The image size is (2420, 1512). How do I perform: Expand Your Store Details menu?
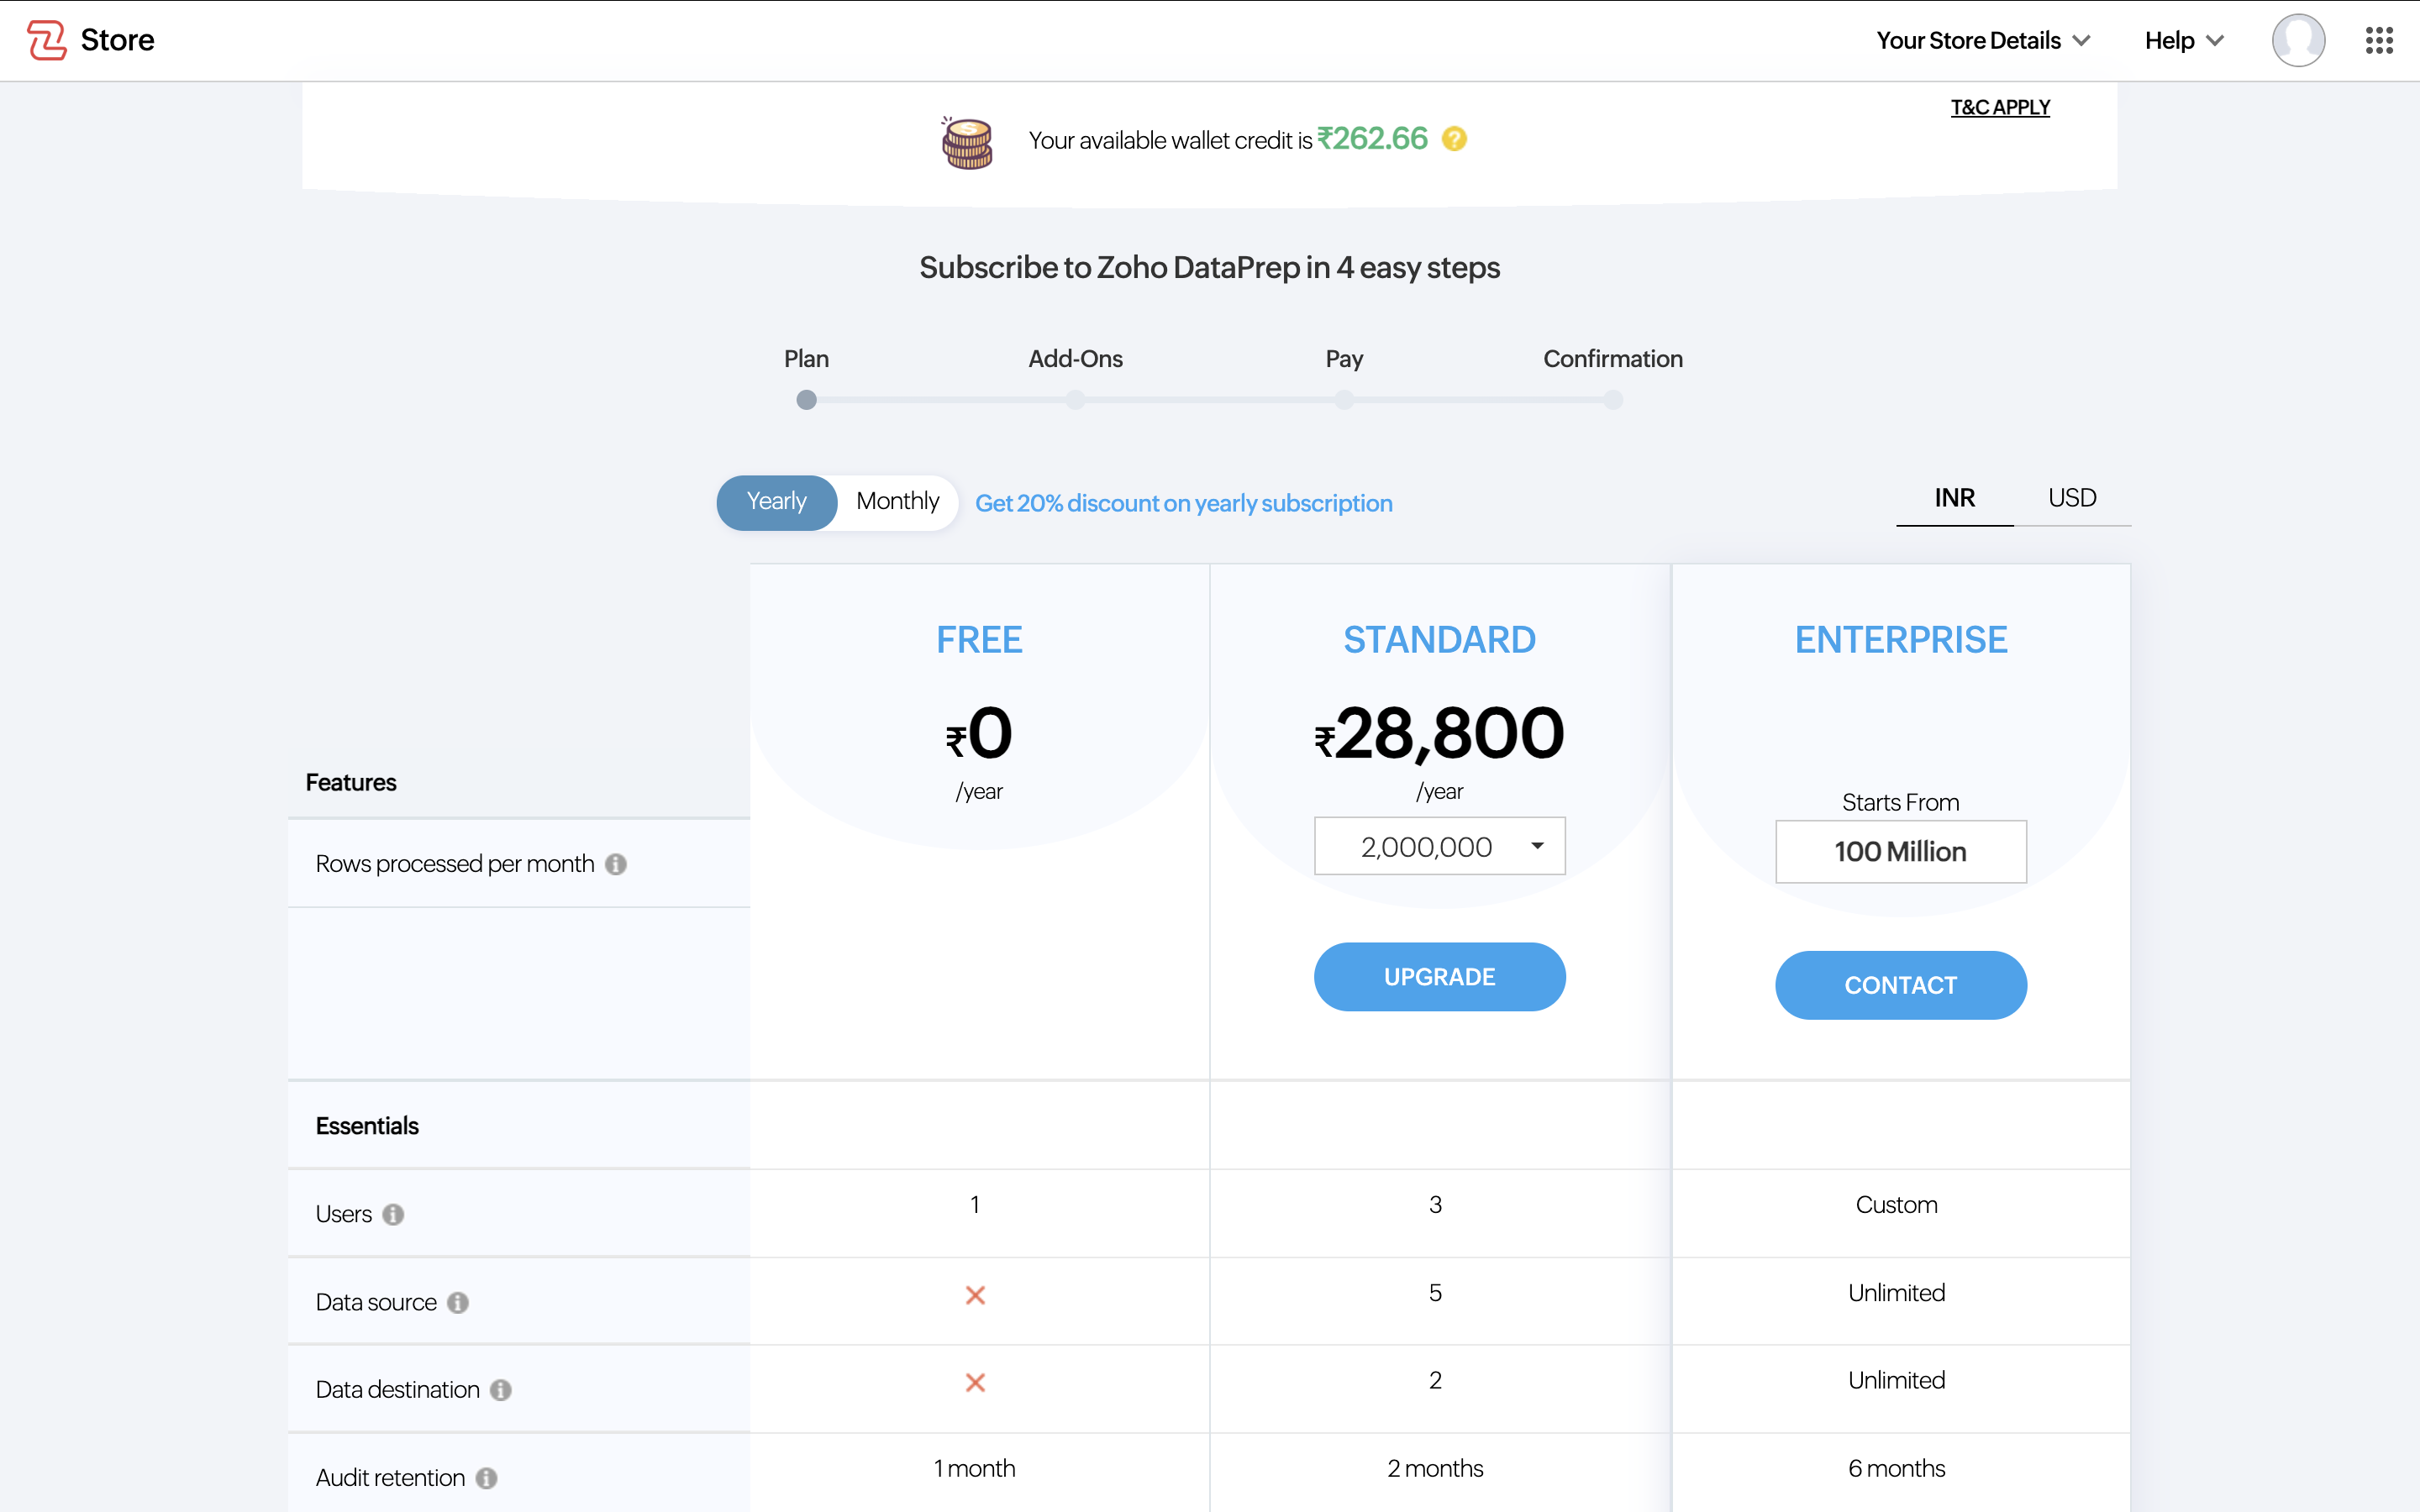pyautogui.click(x=1982, y=40)
